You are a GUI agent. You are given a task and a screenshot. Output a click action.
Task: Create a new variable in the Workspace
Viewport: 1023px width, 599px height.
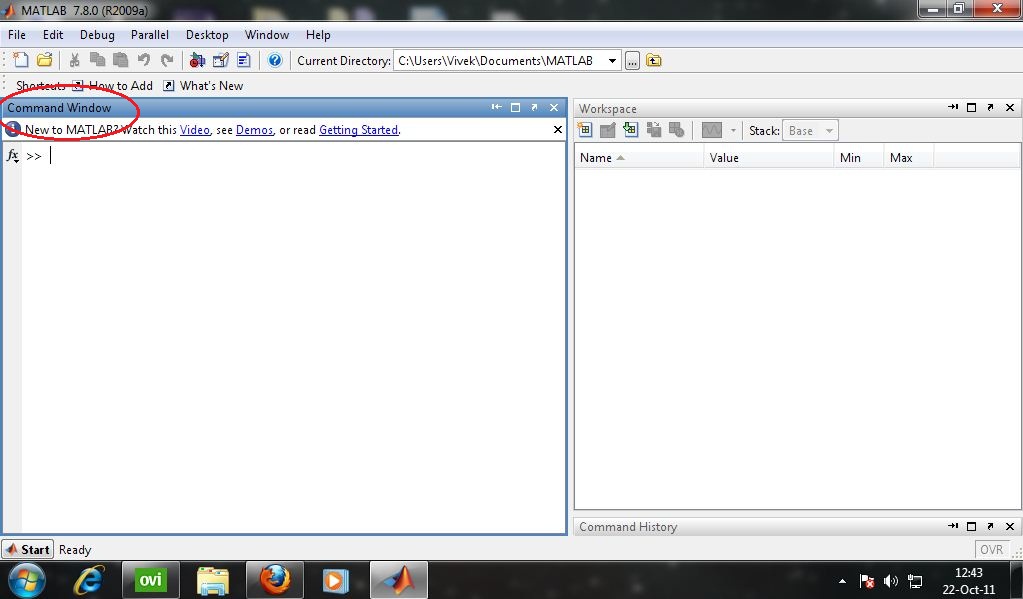tap(584, 129)
